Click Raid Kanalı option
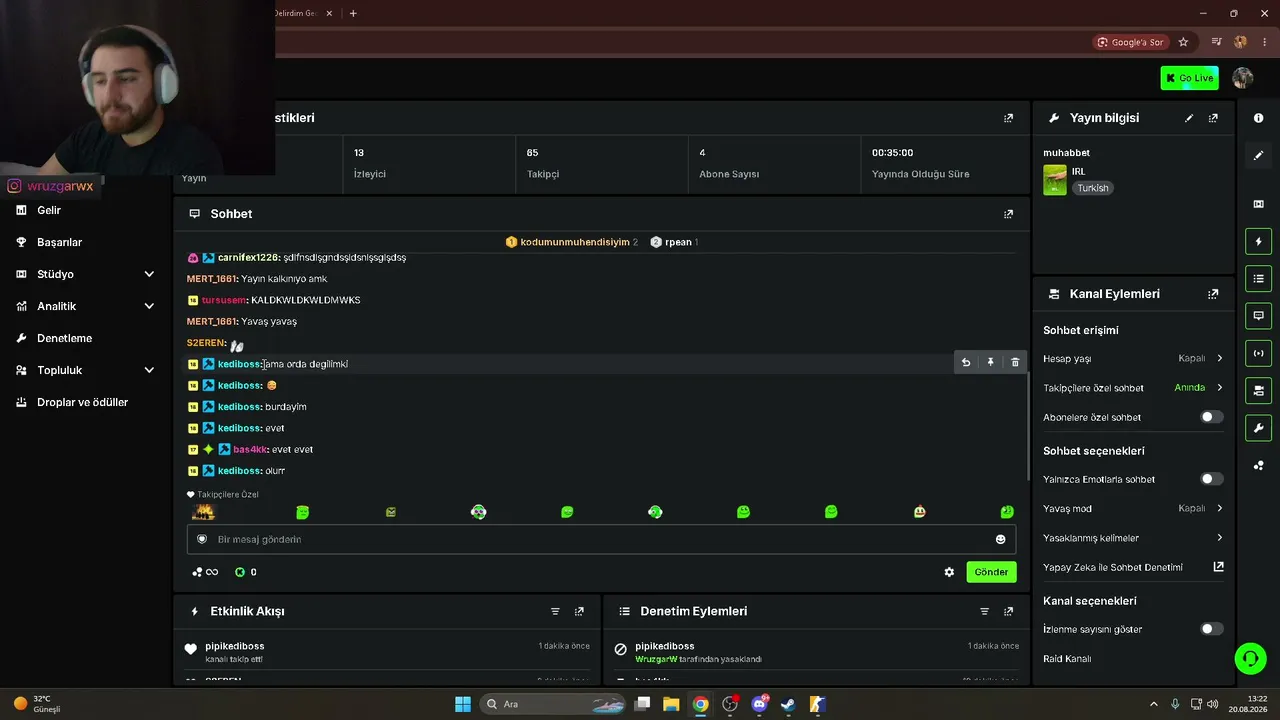 click(x=1067, y=659)
